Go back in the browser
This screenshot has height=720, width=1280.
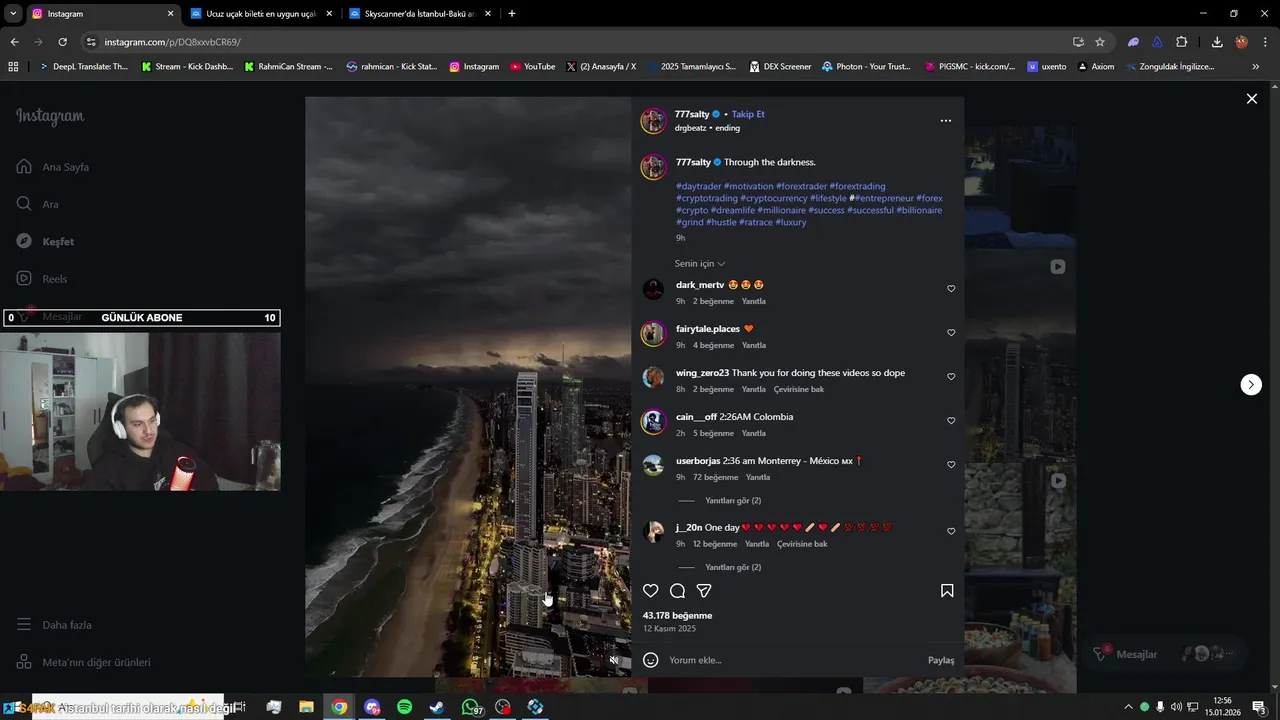[14, 42]
